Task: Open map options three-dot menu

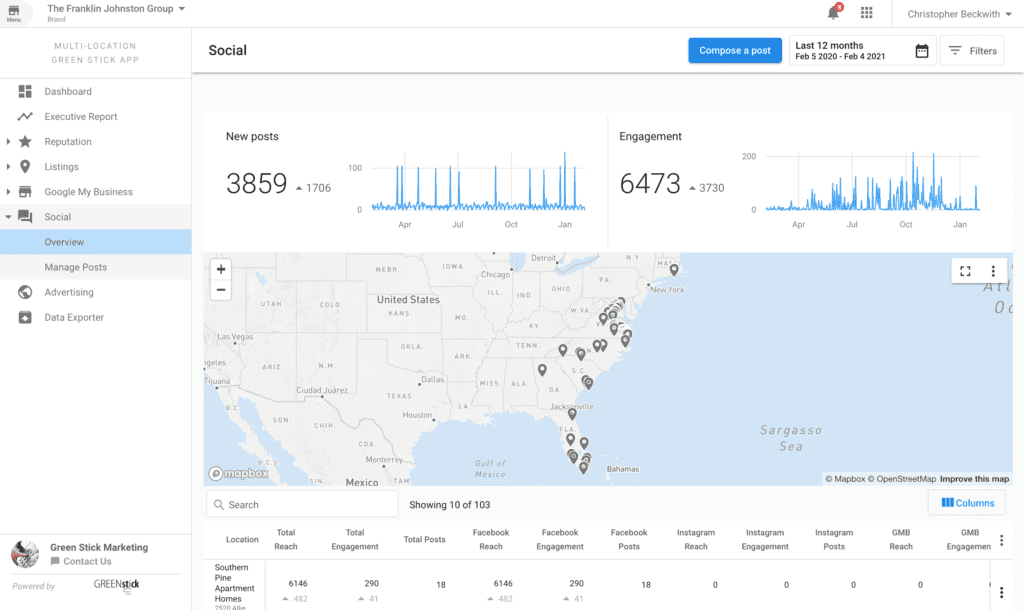Action: (993, 271)
